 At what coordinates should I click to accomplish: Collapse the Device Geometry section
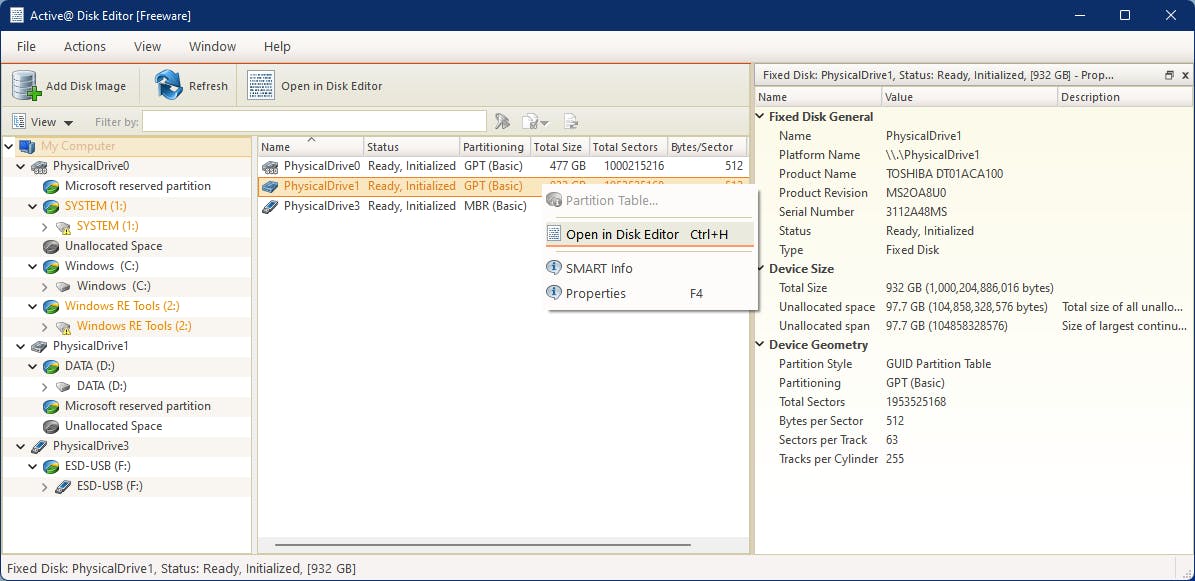(759, 344)
